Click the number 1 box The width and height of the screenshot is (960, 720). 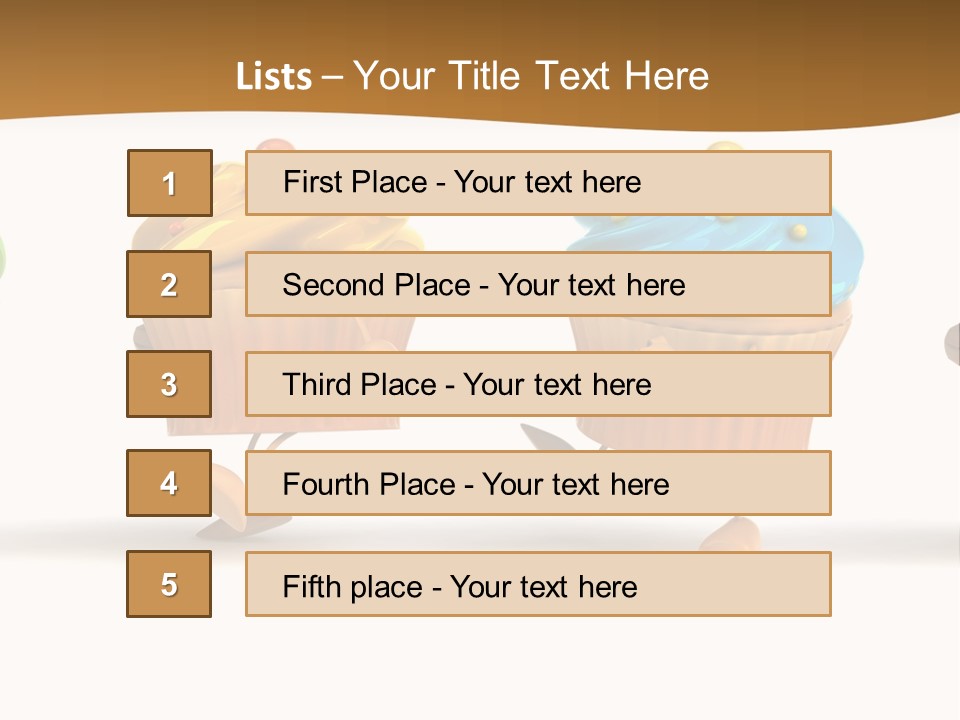pos(170,183)
